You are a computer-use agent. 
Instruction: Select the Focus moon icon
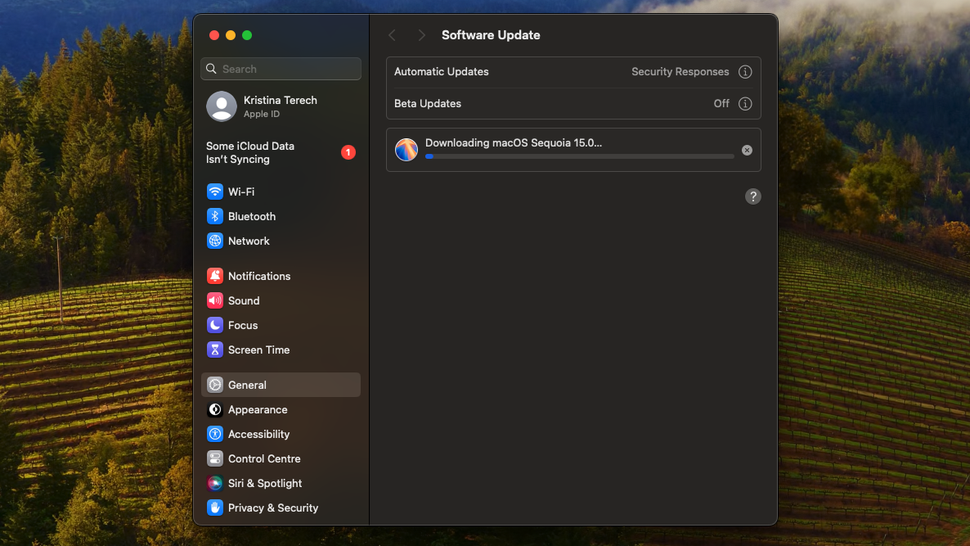click(215, 325)
